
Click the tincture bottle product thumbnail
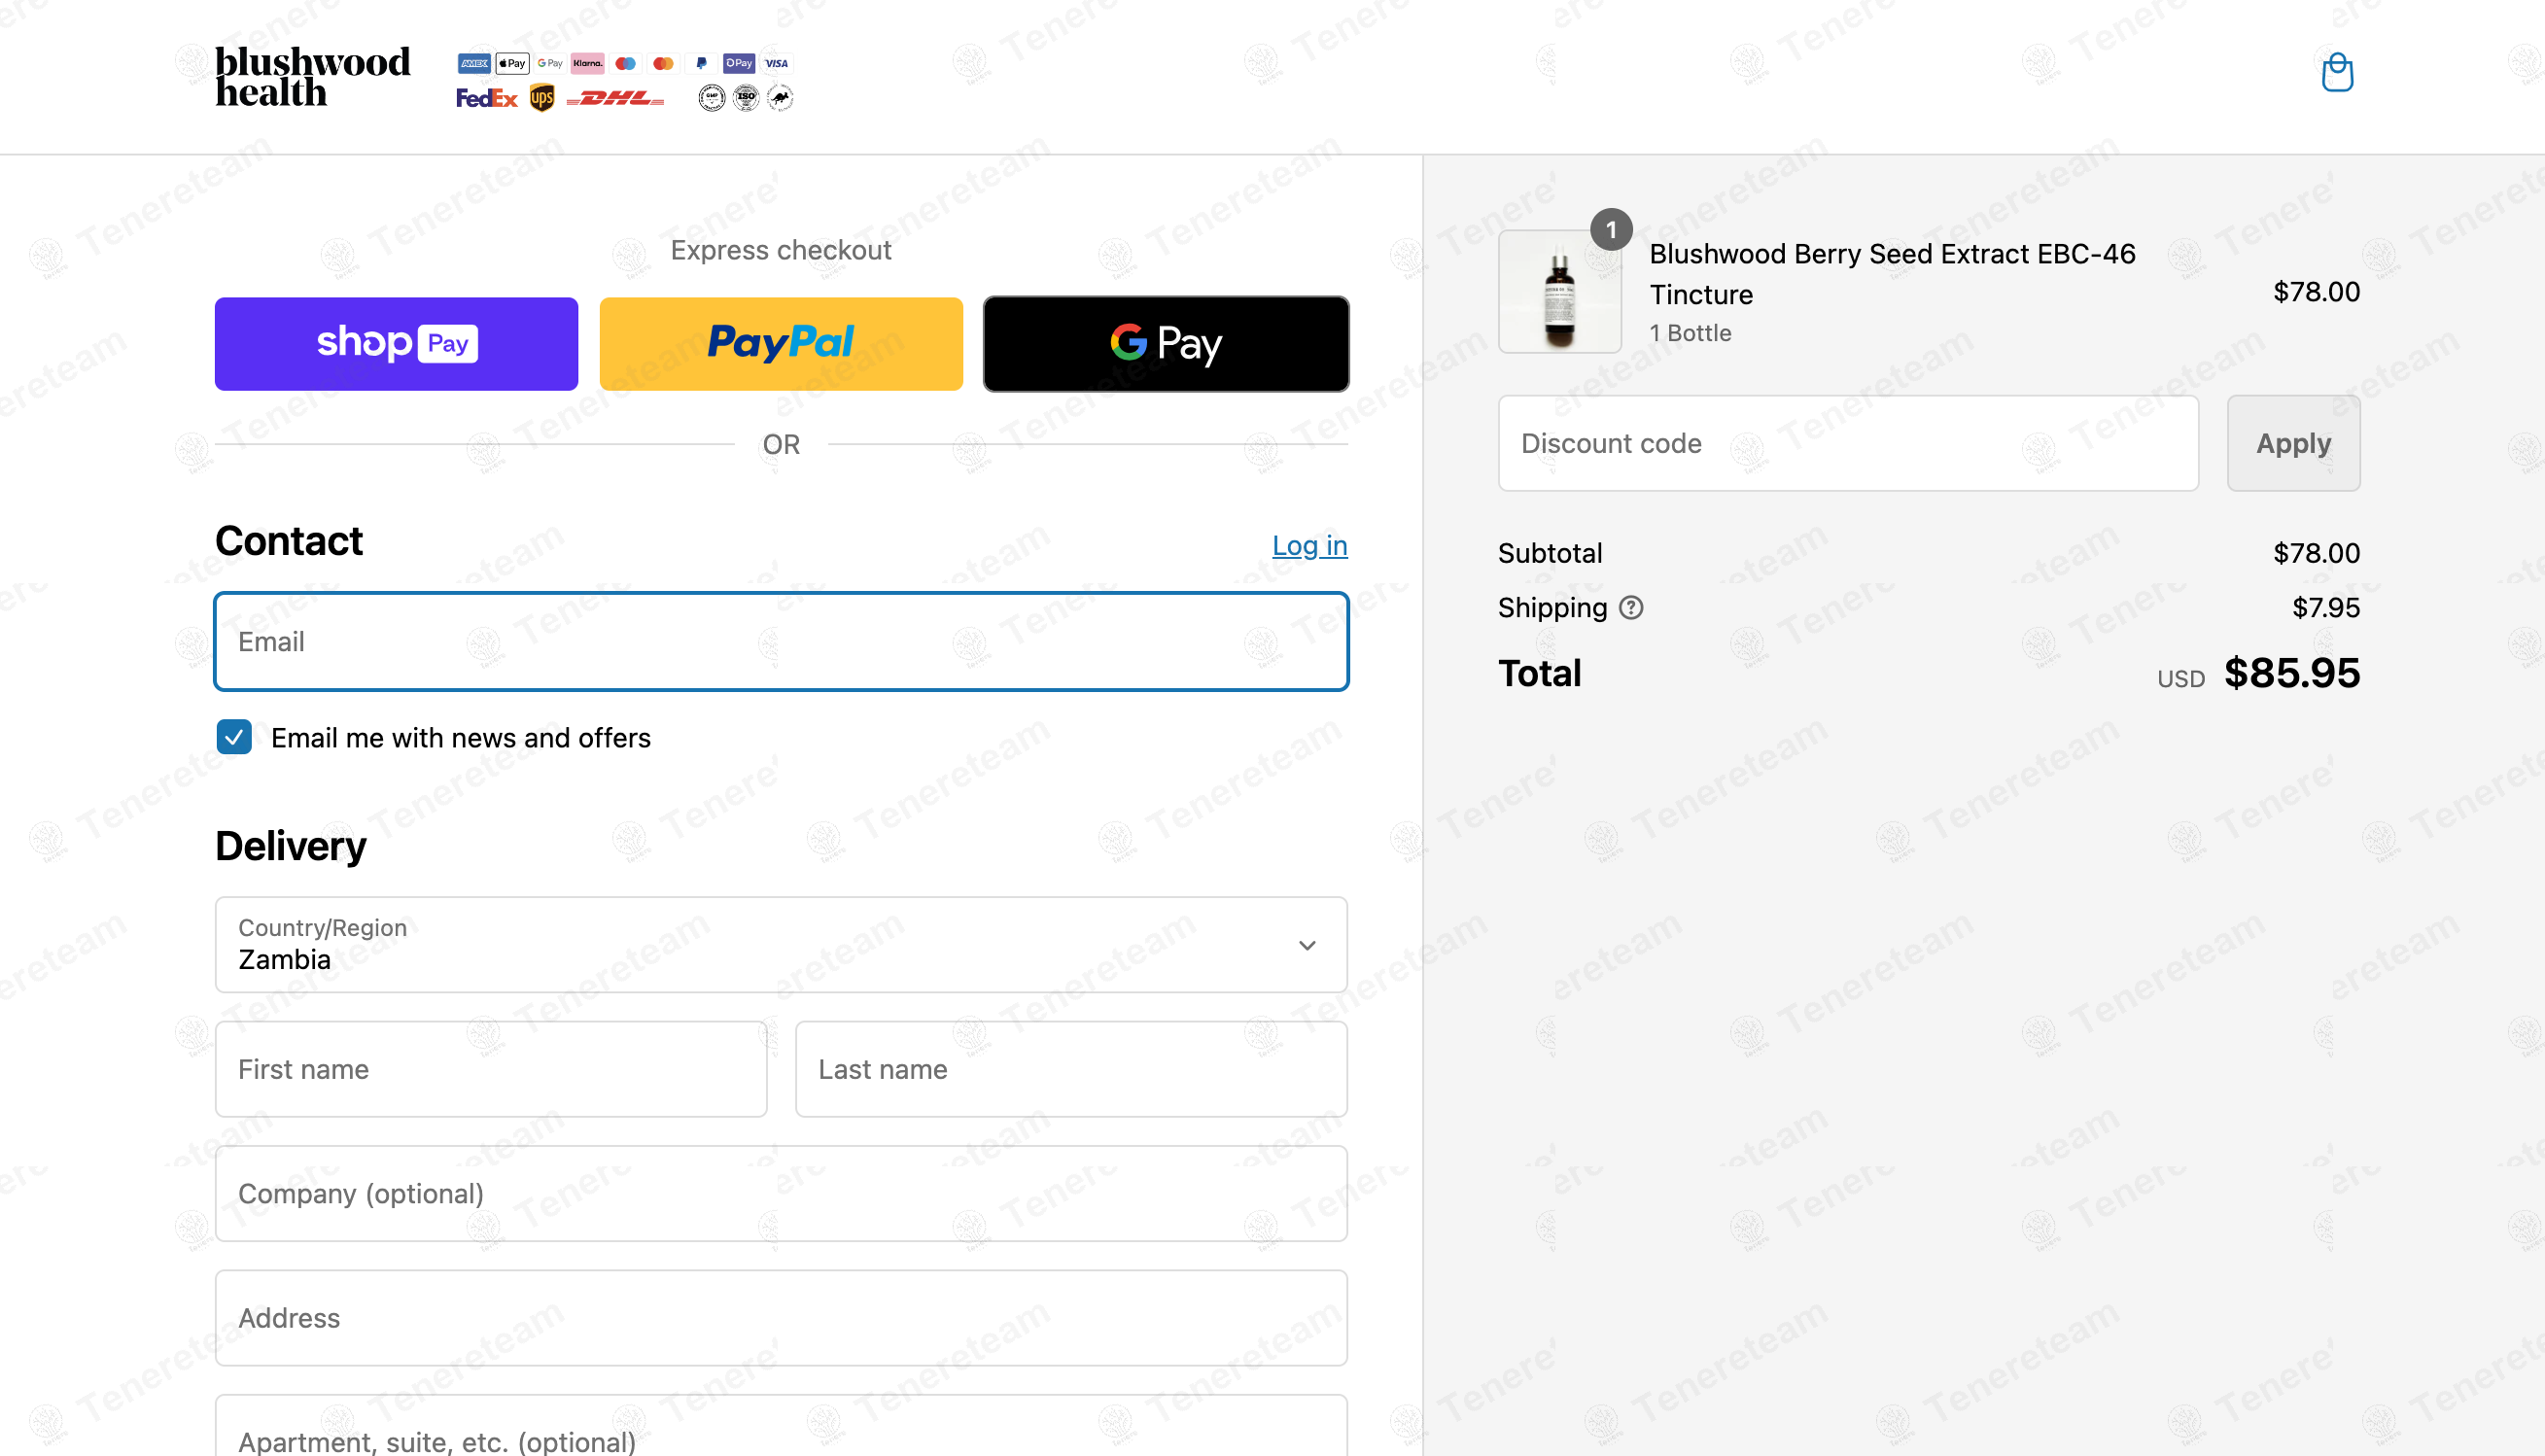[x=1560, y=291]
